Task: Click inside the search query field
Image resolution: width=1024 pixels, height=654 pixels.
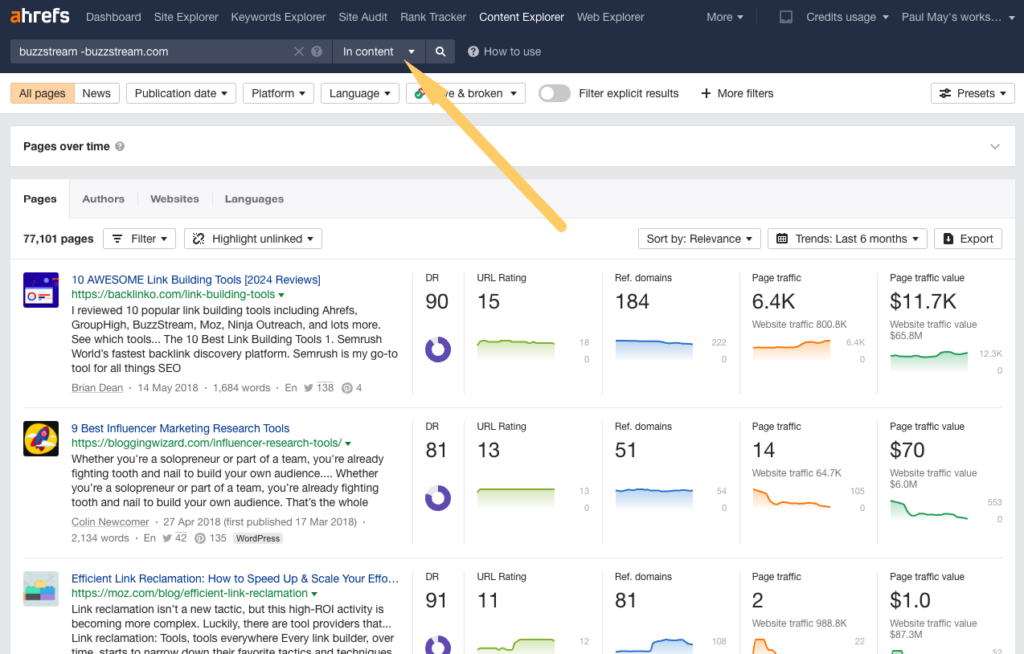Action: tap(150, 51)
